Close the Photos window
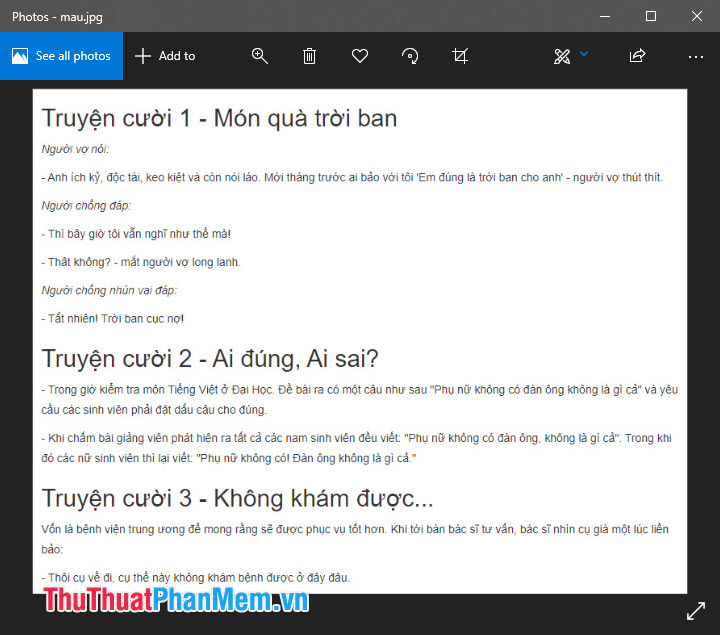 697,16
